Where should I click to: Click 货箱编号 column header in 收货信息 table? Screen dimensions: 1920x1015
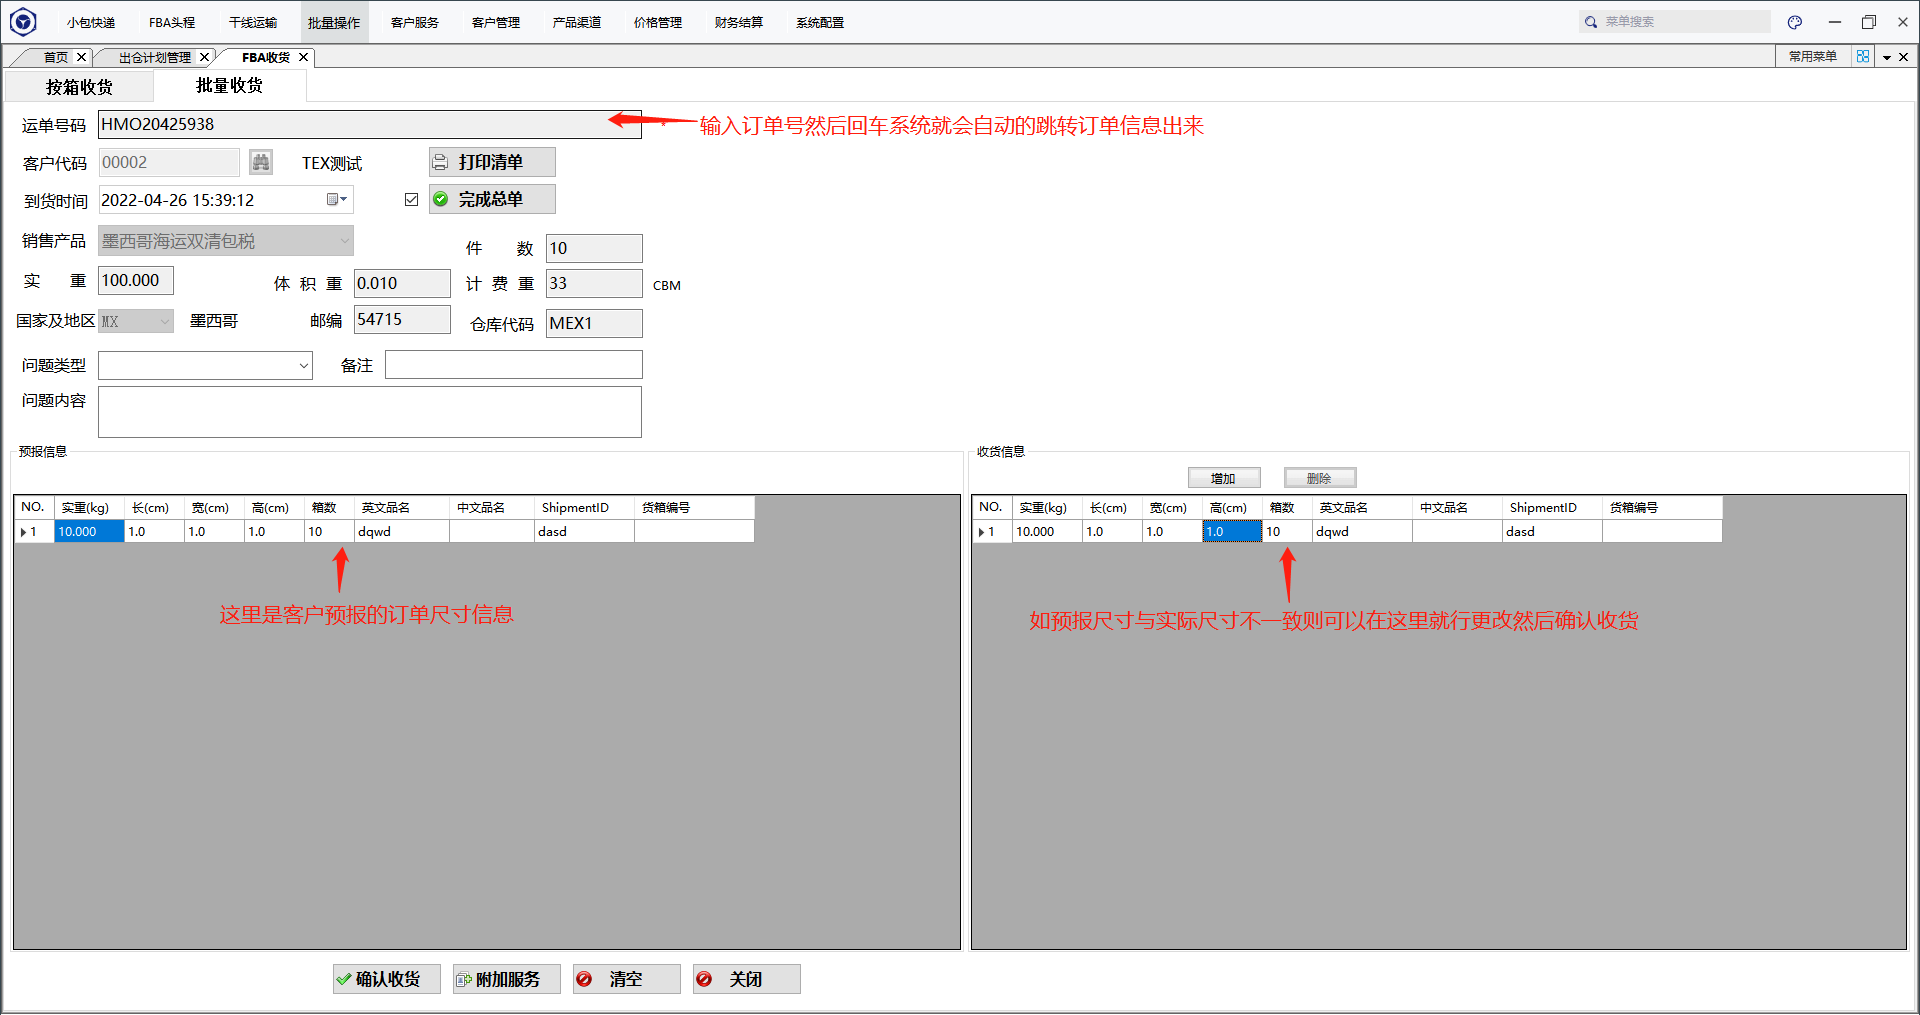(x=1662, y=507)
